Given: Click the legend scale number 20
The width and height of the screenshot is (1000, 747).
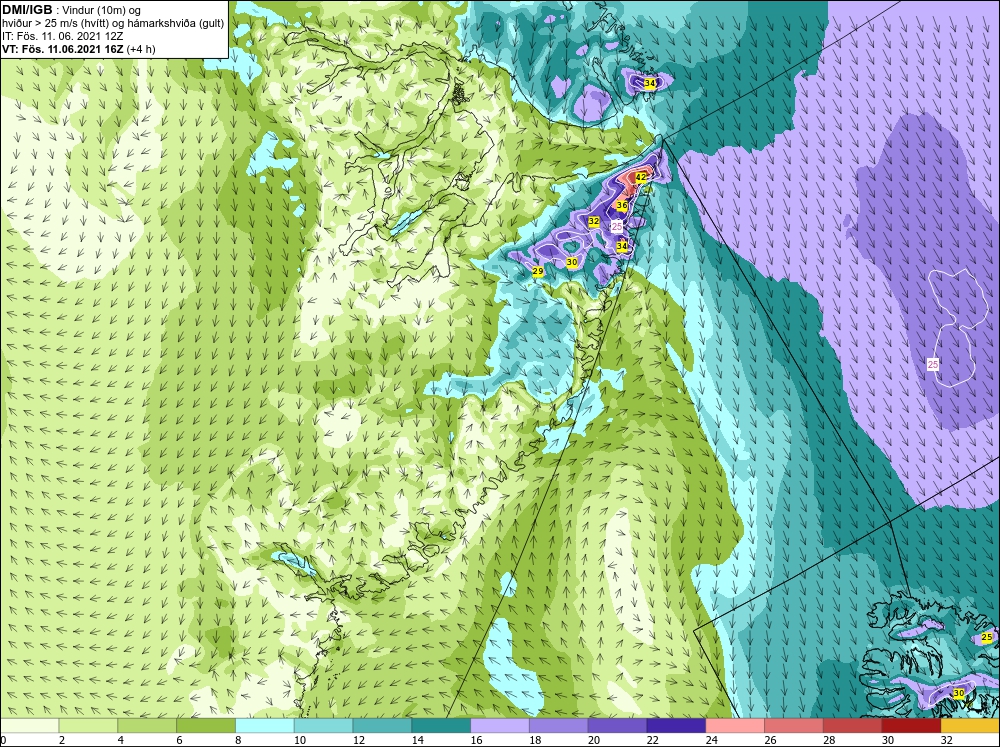Looking at the screenshot, I should [x=594, y=740].
